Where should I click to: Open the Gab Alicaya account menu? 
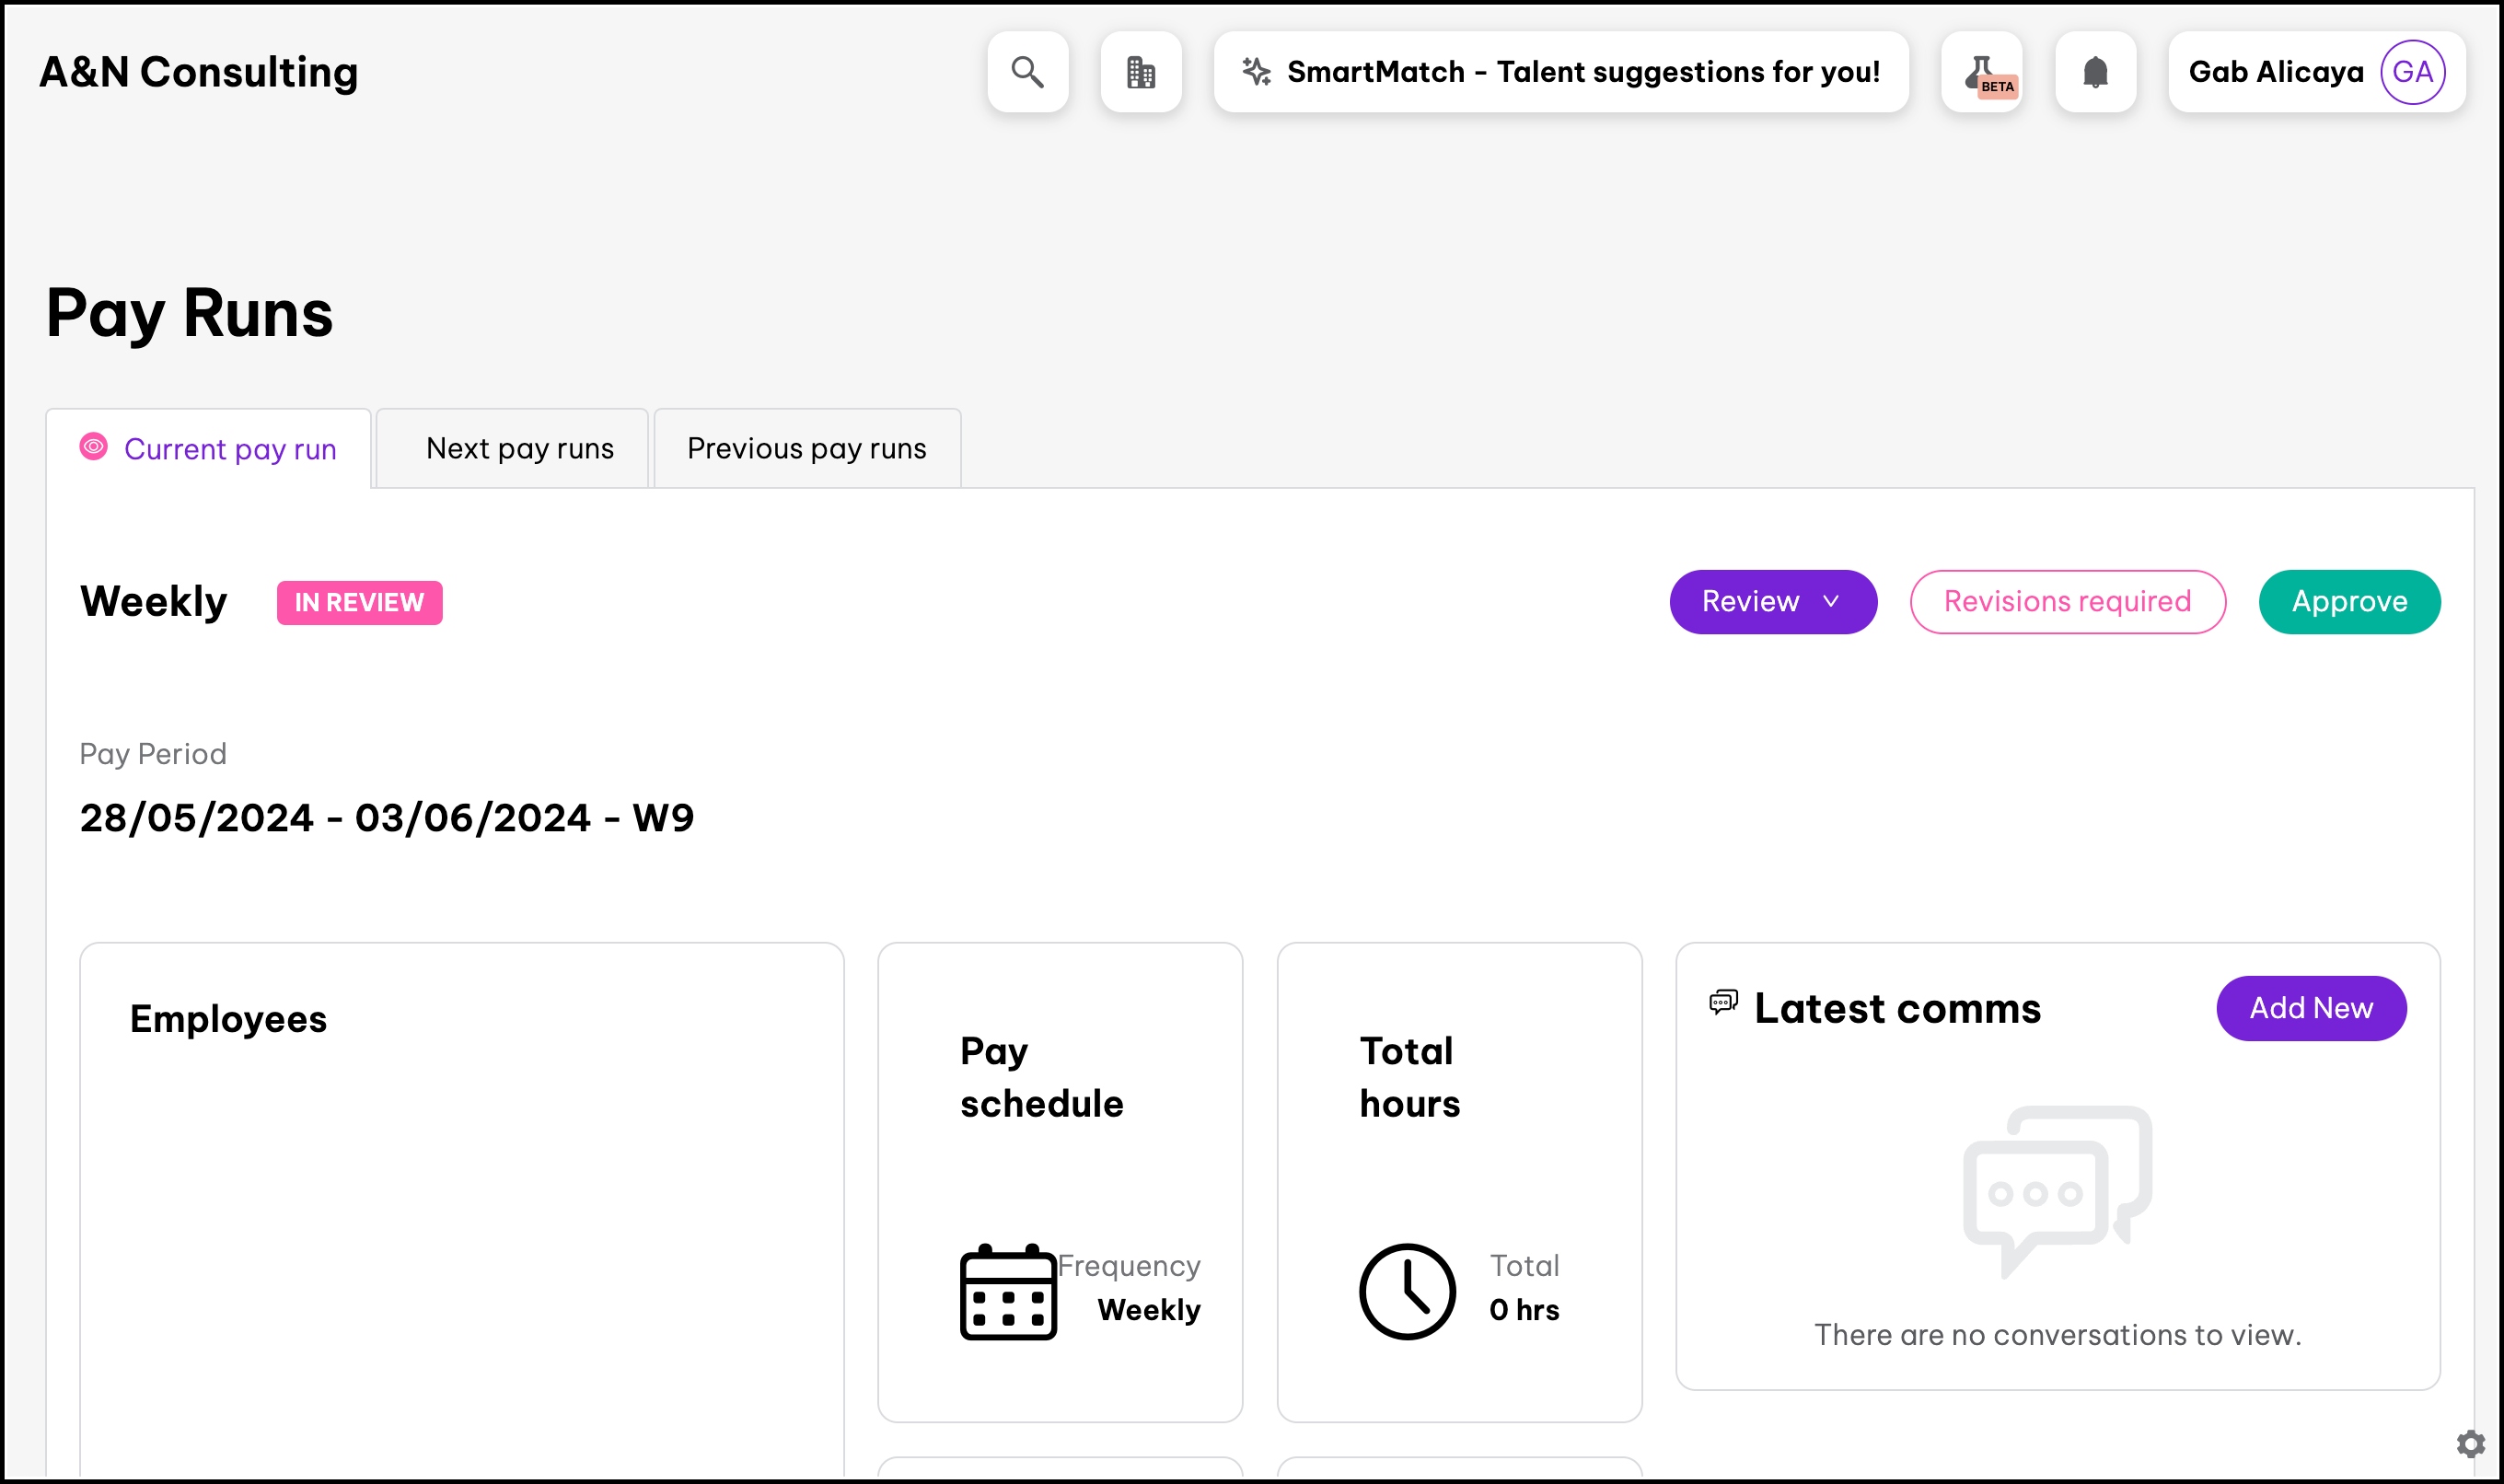[x=2276, y=72]
